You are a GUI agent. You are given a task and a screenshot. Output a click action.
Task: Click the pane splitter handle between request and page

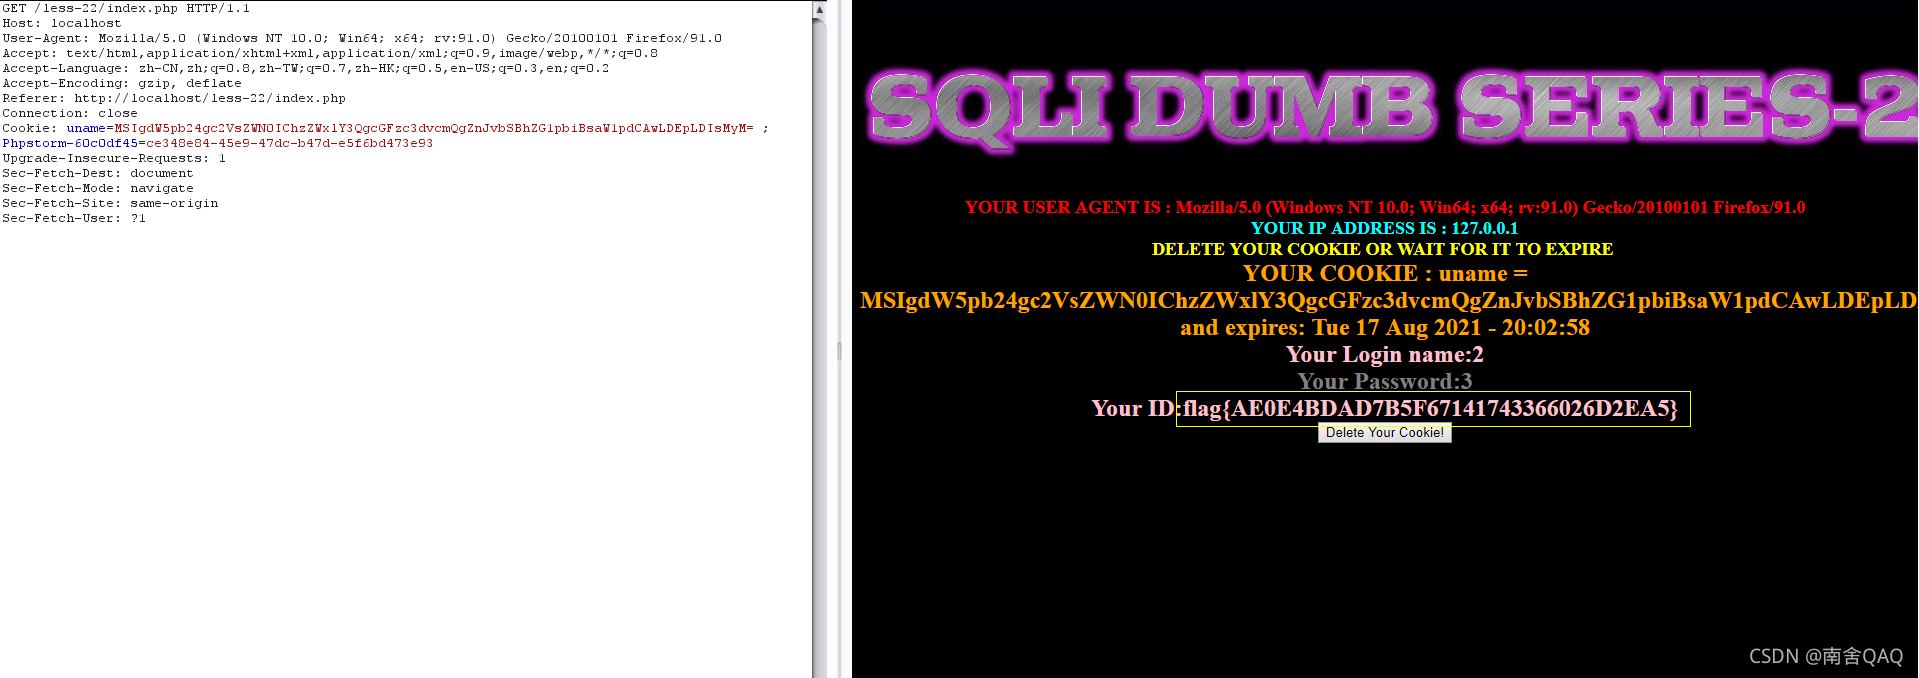click(839, 351)
